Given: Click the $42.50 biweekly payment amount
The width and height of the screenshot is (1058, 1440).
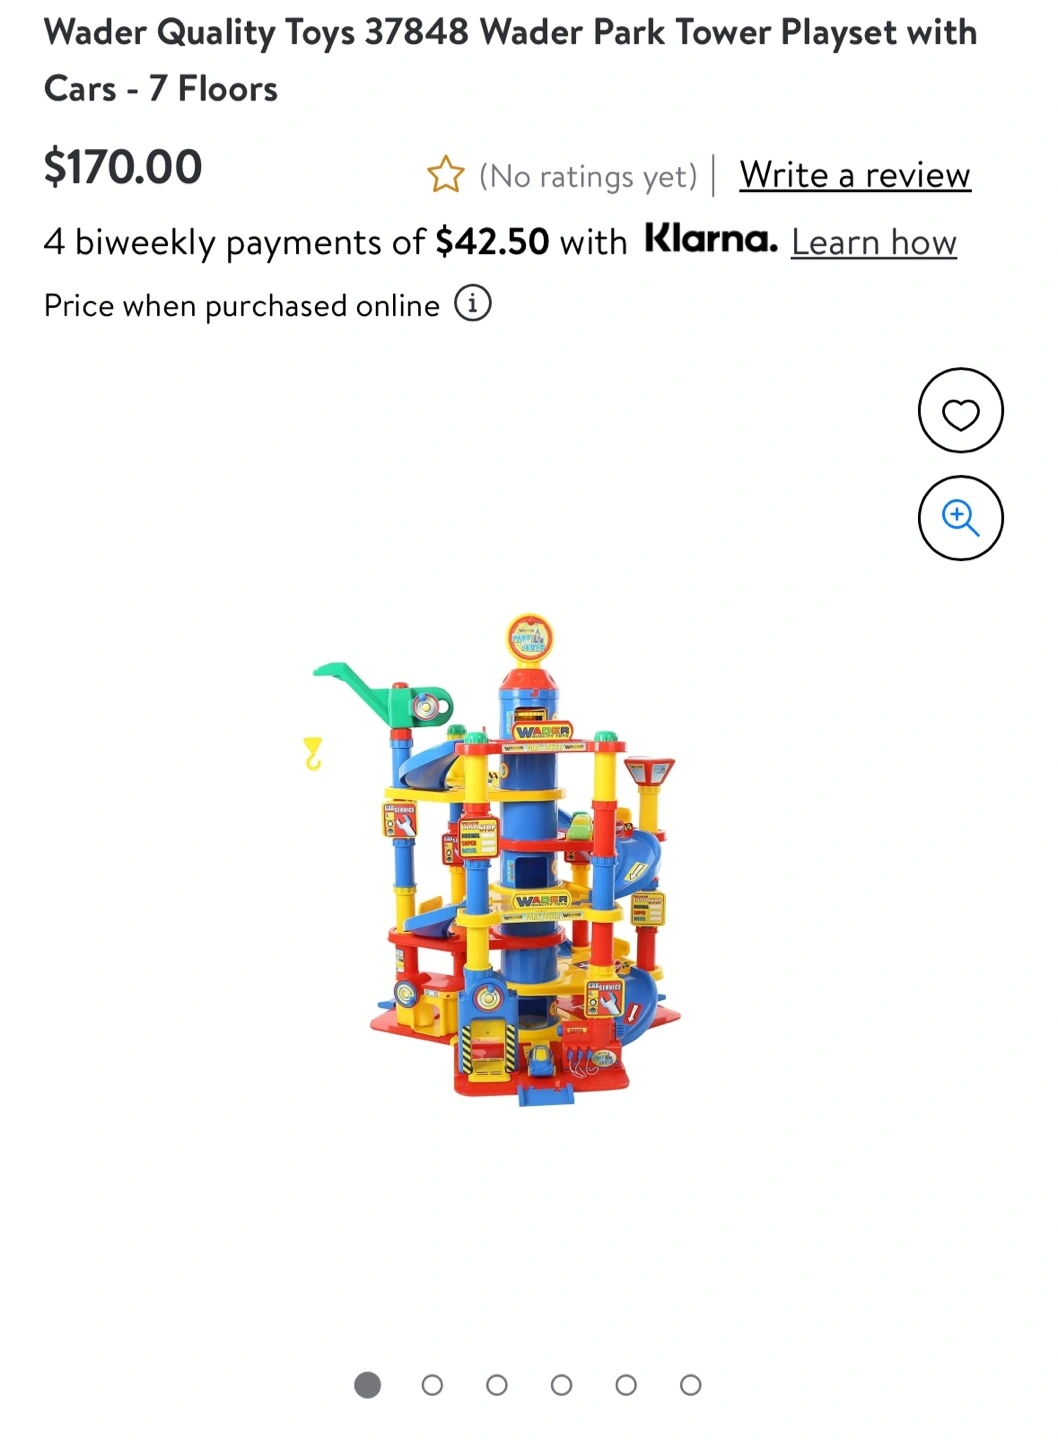Looking at the screenshot, I should pyautogui.click(x=492, y=242).
